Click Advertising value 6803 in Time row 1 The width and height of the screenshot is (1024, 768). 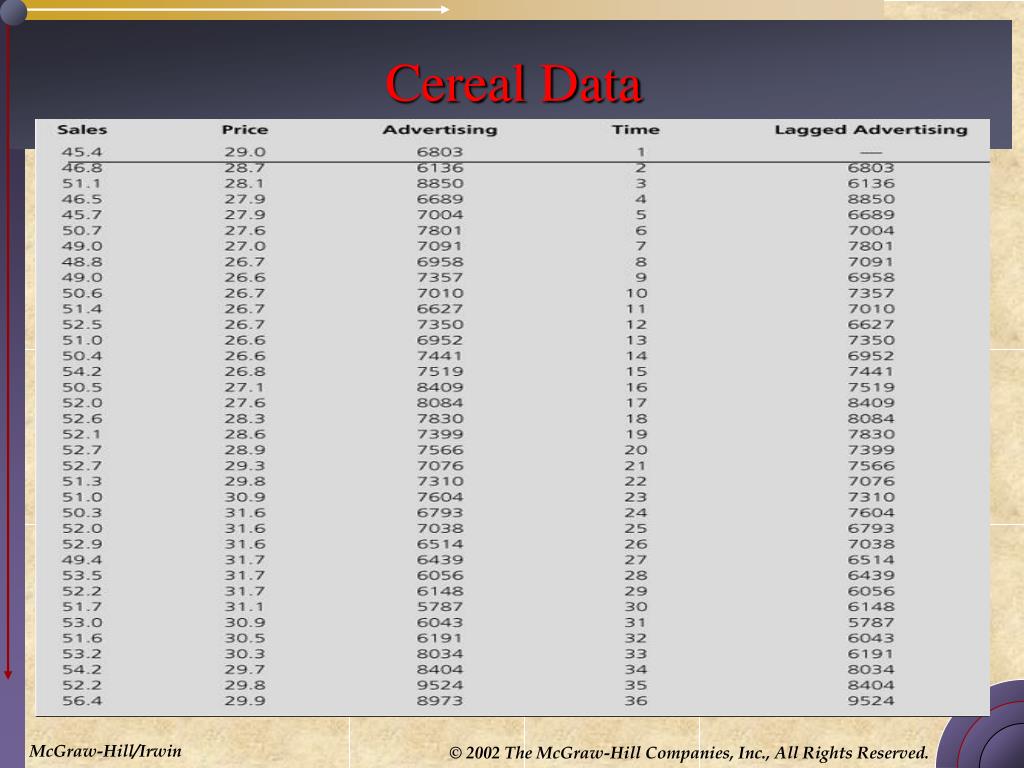440,152
